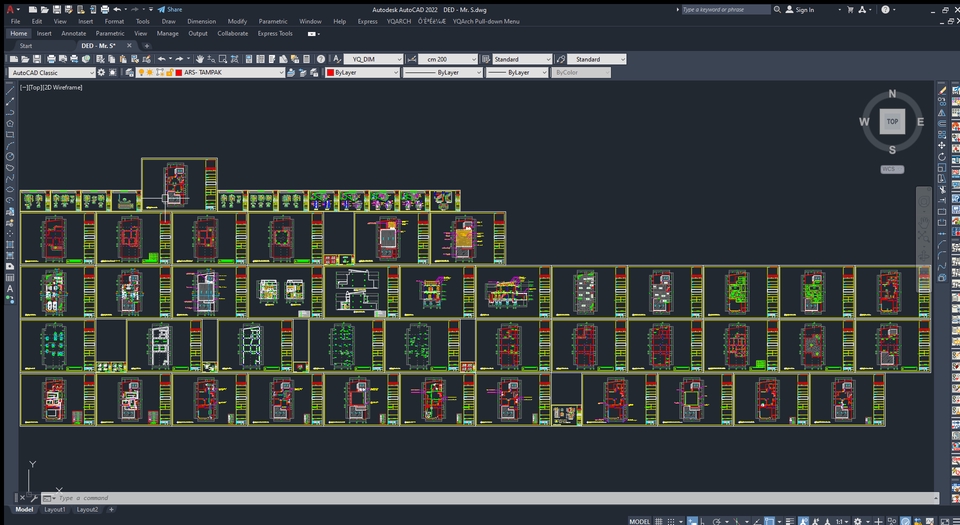Click the Save icon in quick access toolbar
The width and height of the screenshot is (960, 525).
(x=56, y=10)
